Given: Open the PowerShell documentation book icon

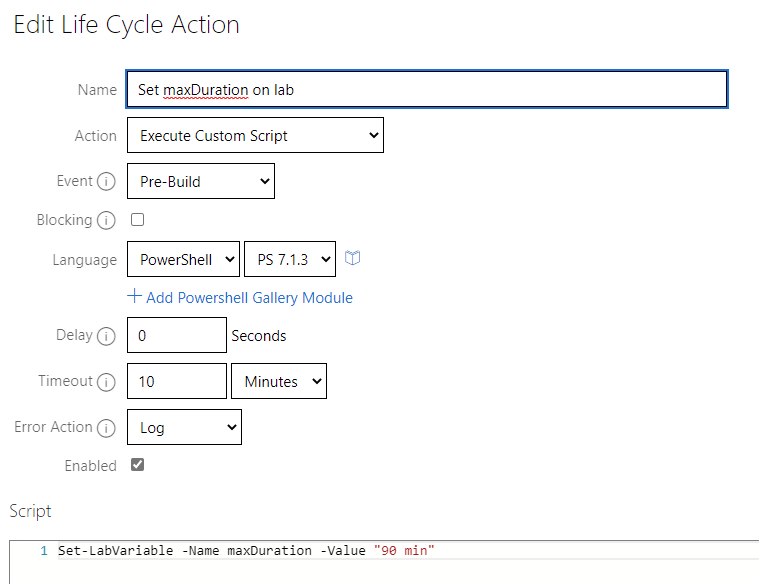Looking at the screenshot, I should pyautogui.click(x=352, y=259).
